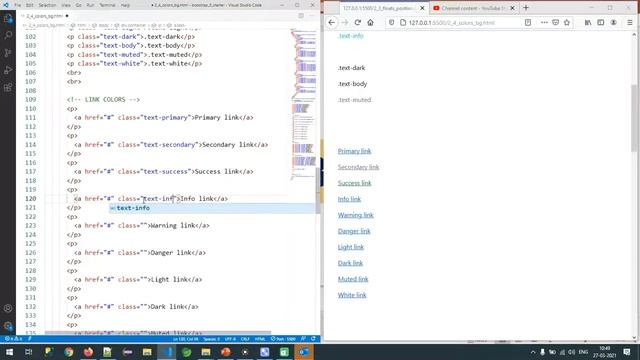Open the Run and Debug view
640x360 pixels.
tap(8, 70)
